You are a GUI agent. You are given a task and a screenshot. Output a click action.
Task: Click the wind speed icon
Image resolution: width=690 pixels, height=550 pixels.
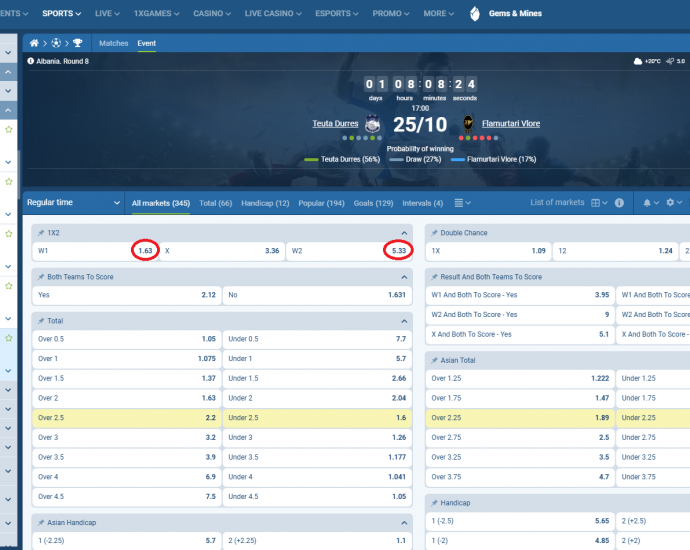[670, 61]
